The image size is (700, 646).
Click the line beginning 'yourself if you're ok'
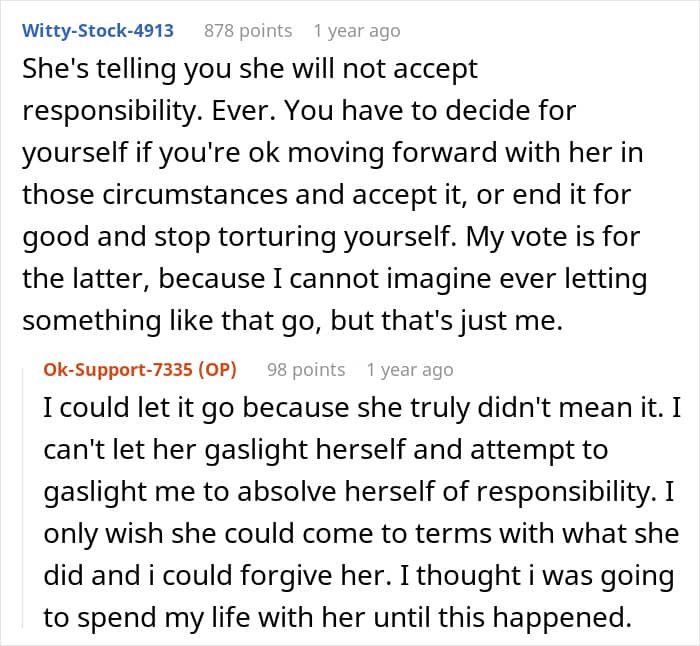coord(333,153)
